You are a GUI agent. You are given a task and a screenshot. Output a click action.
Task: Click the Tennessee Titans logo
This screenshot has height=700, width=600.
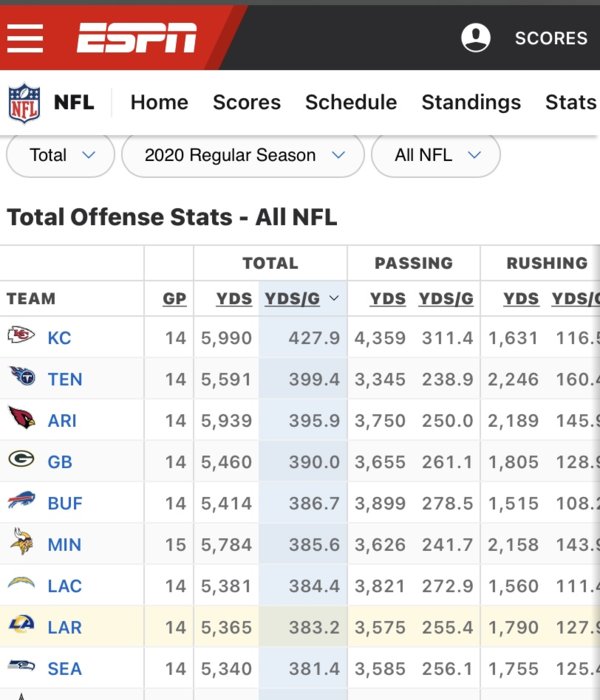pyautogui.click(x=21, y=378)
